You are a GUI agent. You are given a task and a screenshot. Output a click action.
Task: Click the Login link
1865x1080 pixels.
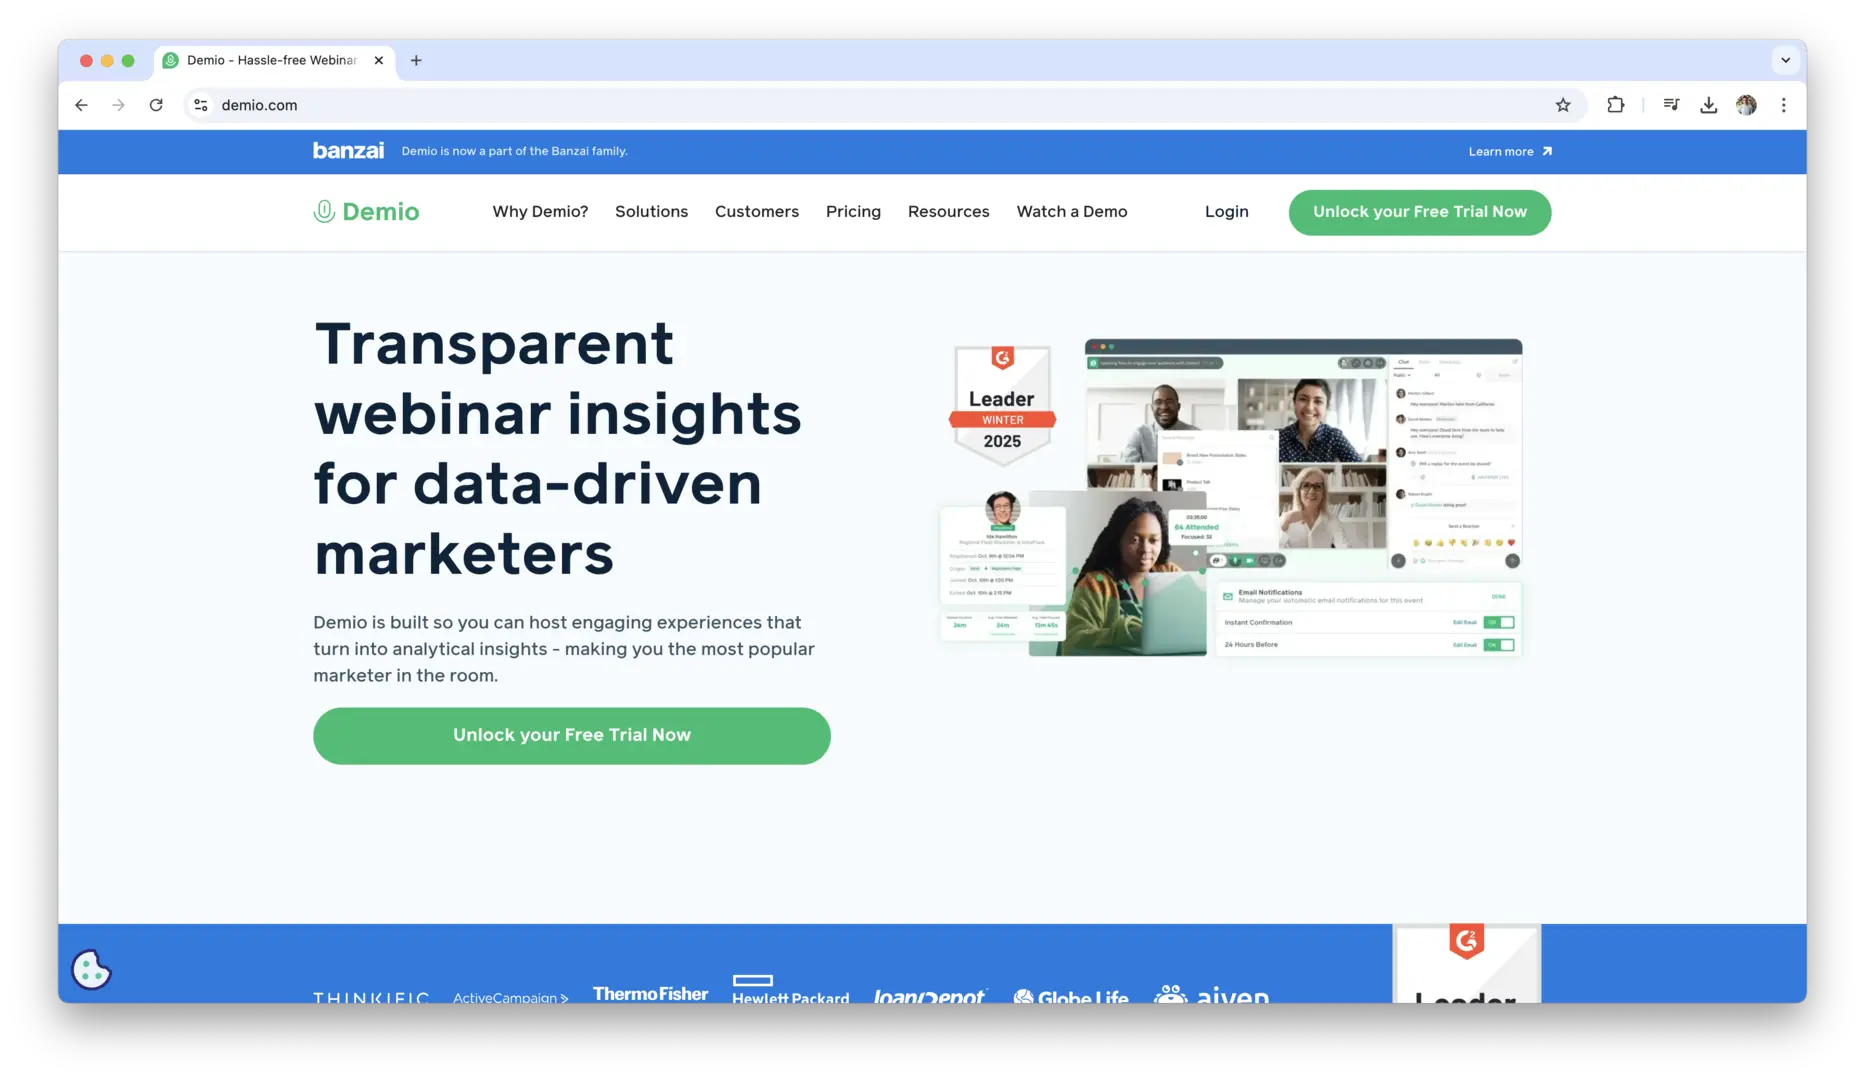(1226, 212)
